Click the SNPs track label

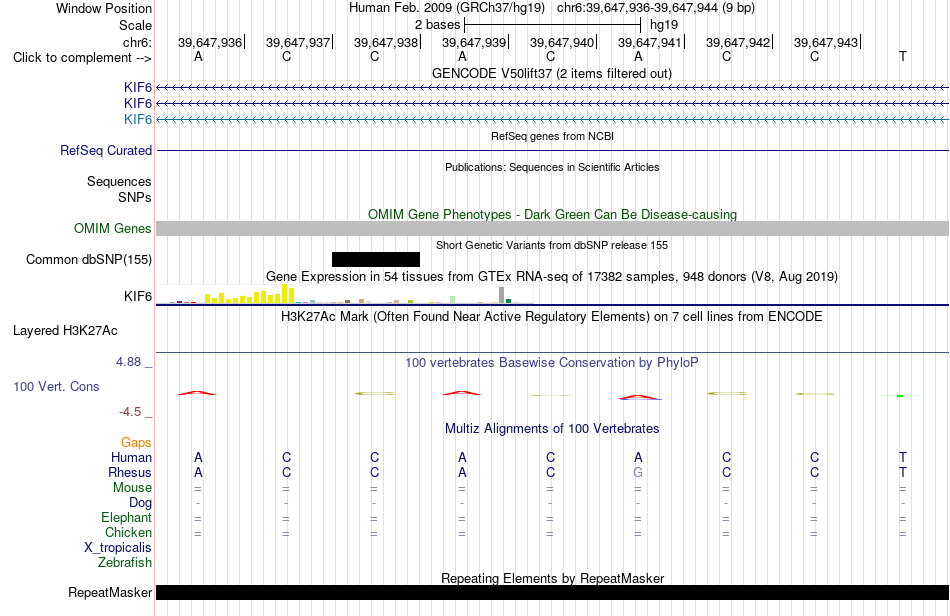135,197
